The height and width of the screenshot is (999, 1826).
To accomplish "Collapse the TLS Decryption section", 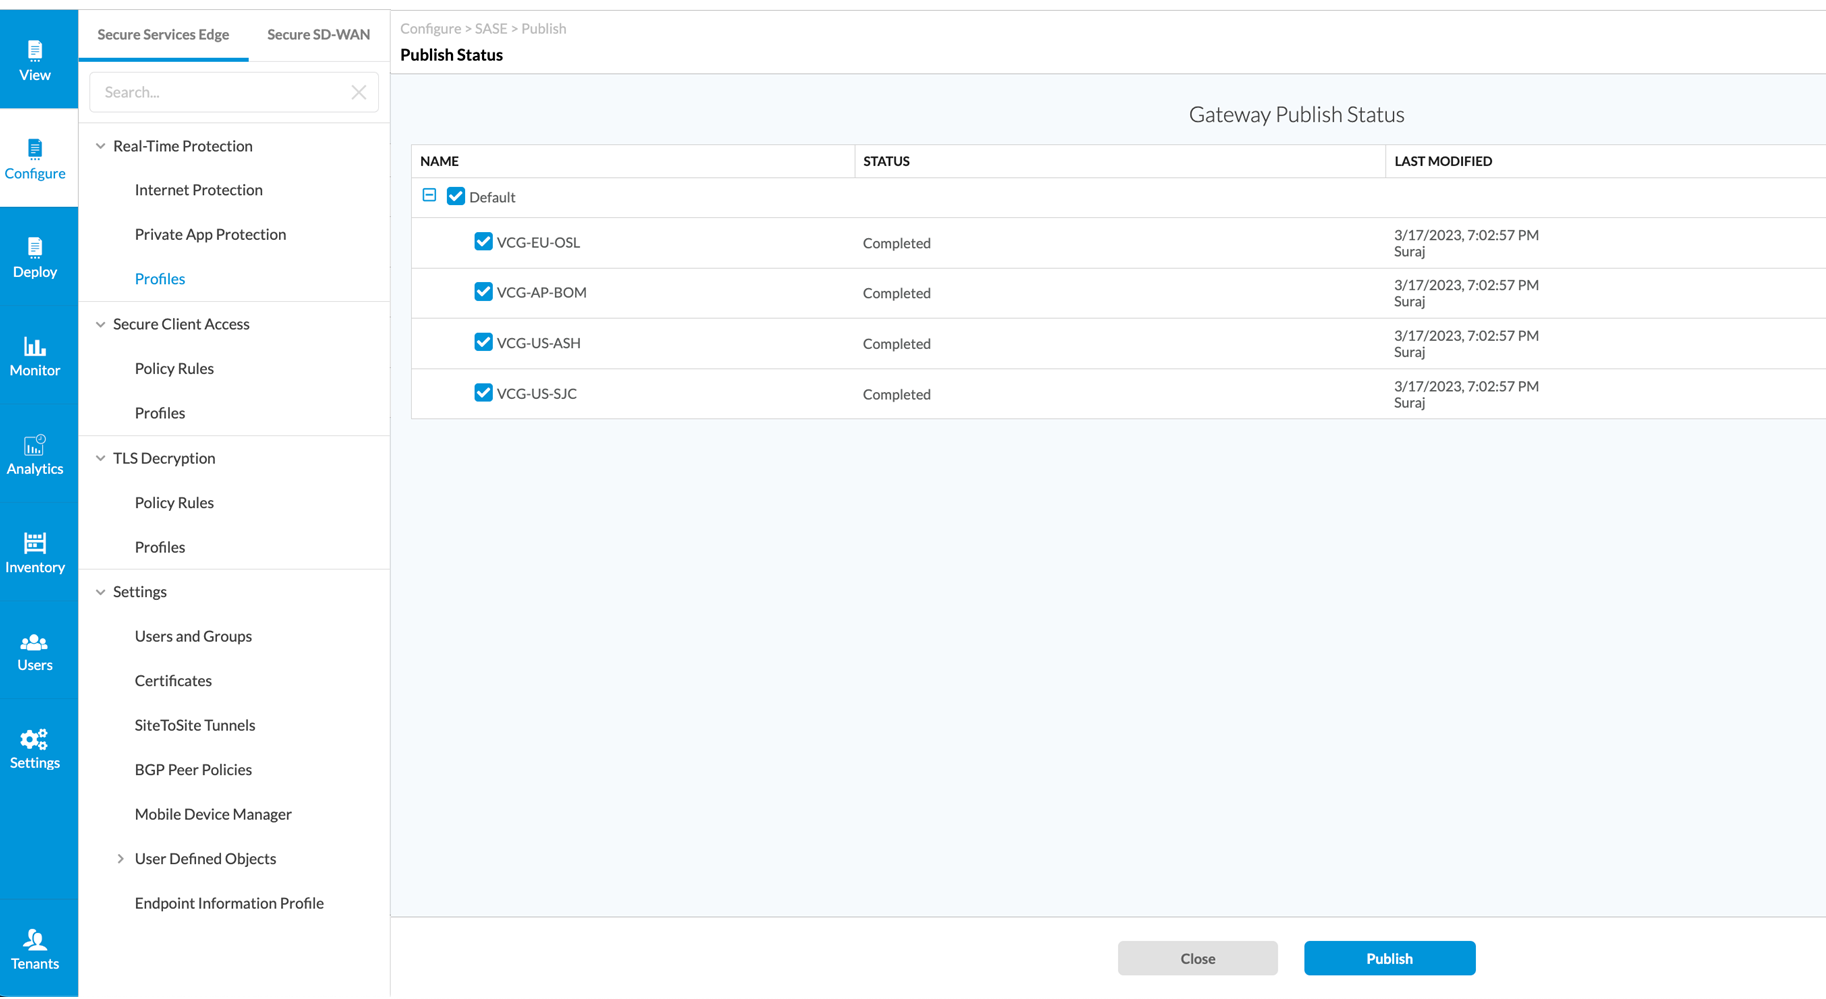I will pyautogui.click(x=100, y=457).
